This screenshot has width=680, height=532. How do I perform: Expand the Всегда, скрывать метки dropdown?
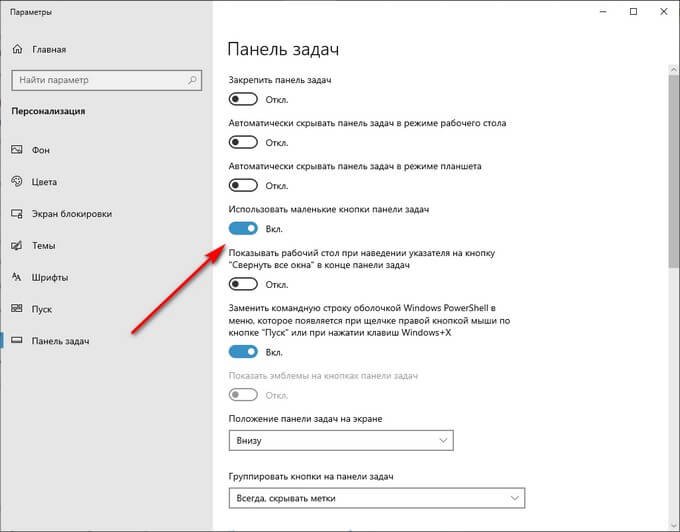(x=376, y=498)
